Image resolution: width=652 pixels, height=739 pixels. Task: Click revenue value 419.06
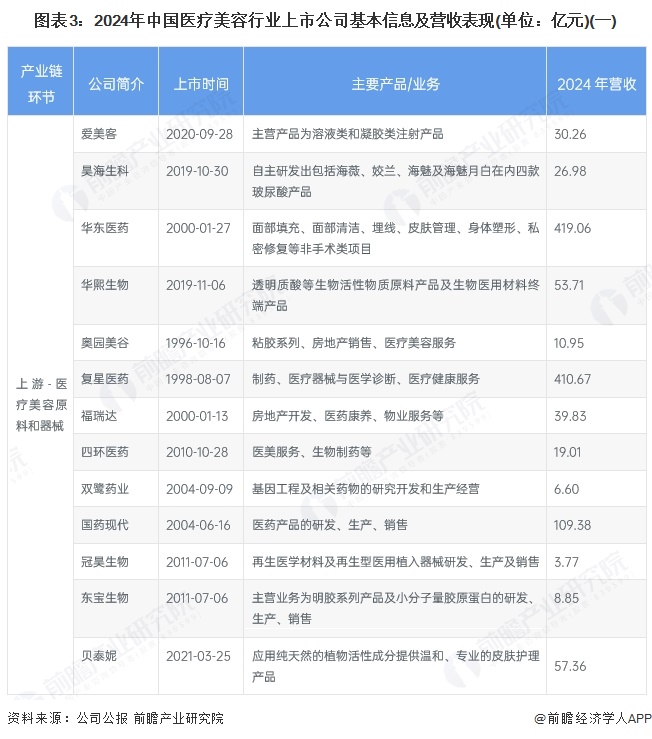(x=572, y=228)
